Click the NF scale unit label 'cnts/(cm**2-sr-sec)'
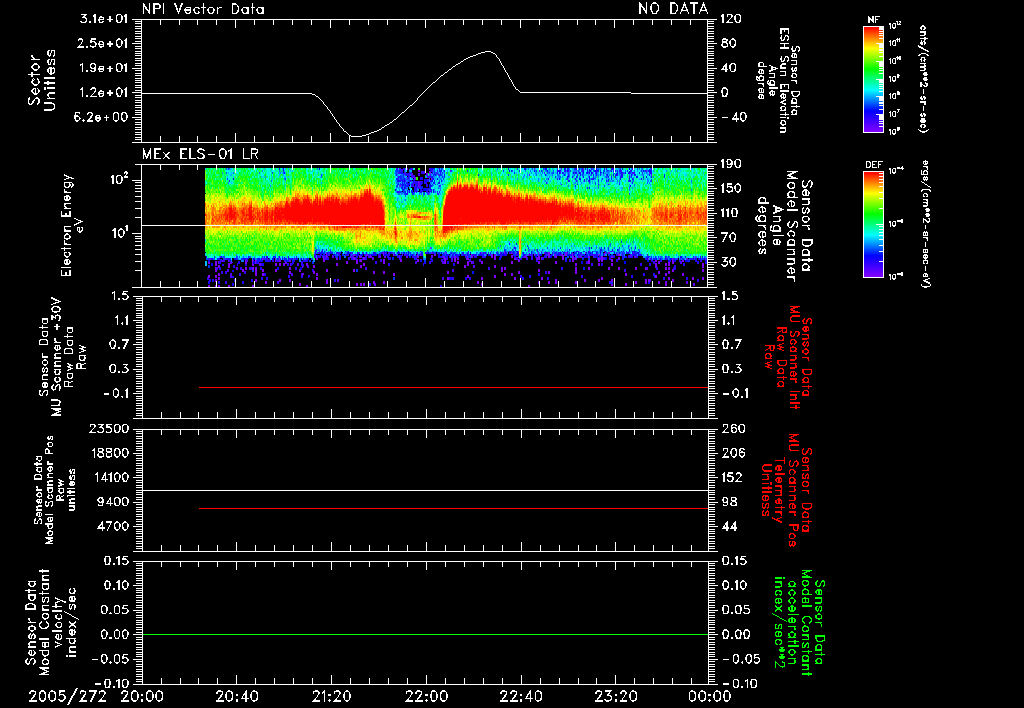 click(x=923, y=79)
